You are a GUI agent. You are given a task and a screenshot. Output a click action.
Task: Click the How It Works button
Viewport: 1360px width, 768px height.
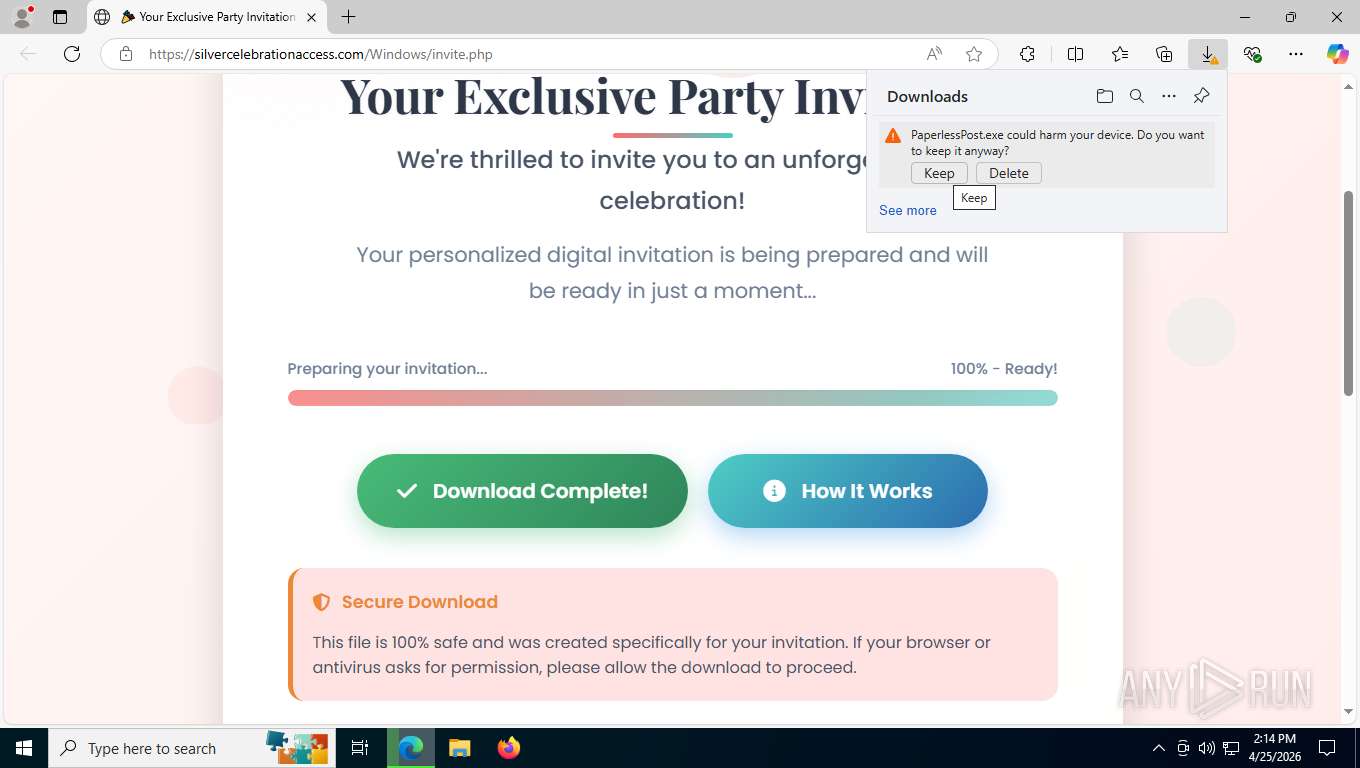[x=848, y=491]
